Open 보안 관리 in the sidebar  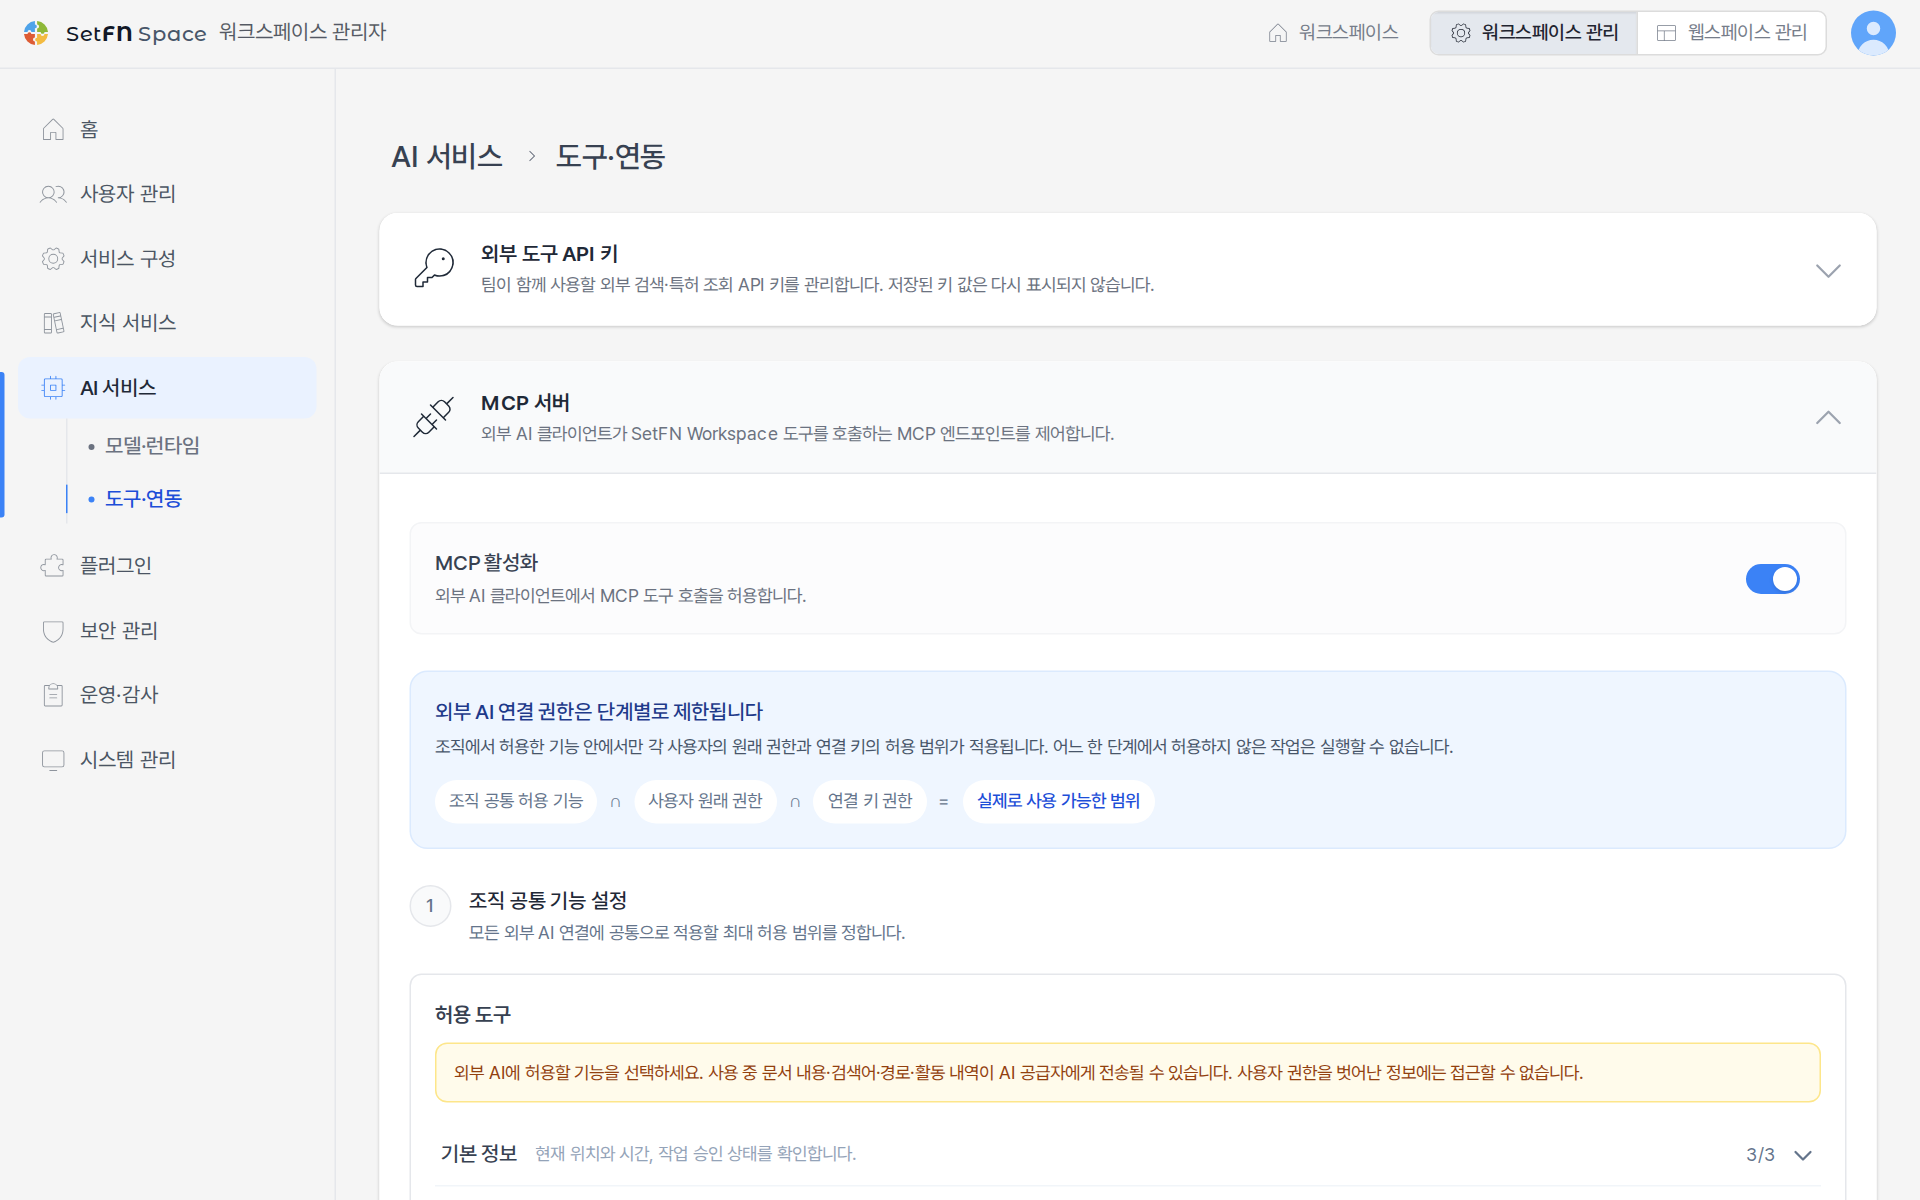[x=167, y=631]
